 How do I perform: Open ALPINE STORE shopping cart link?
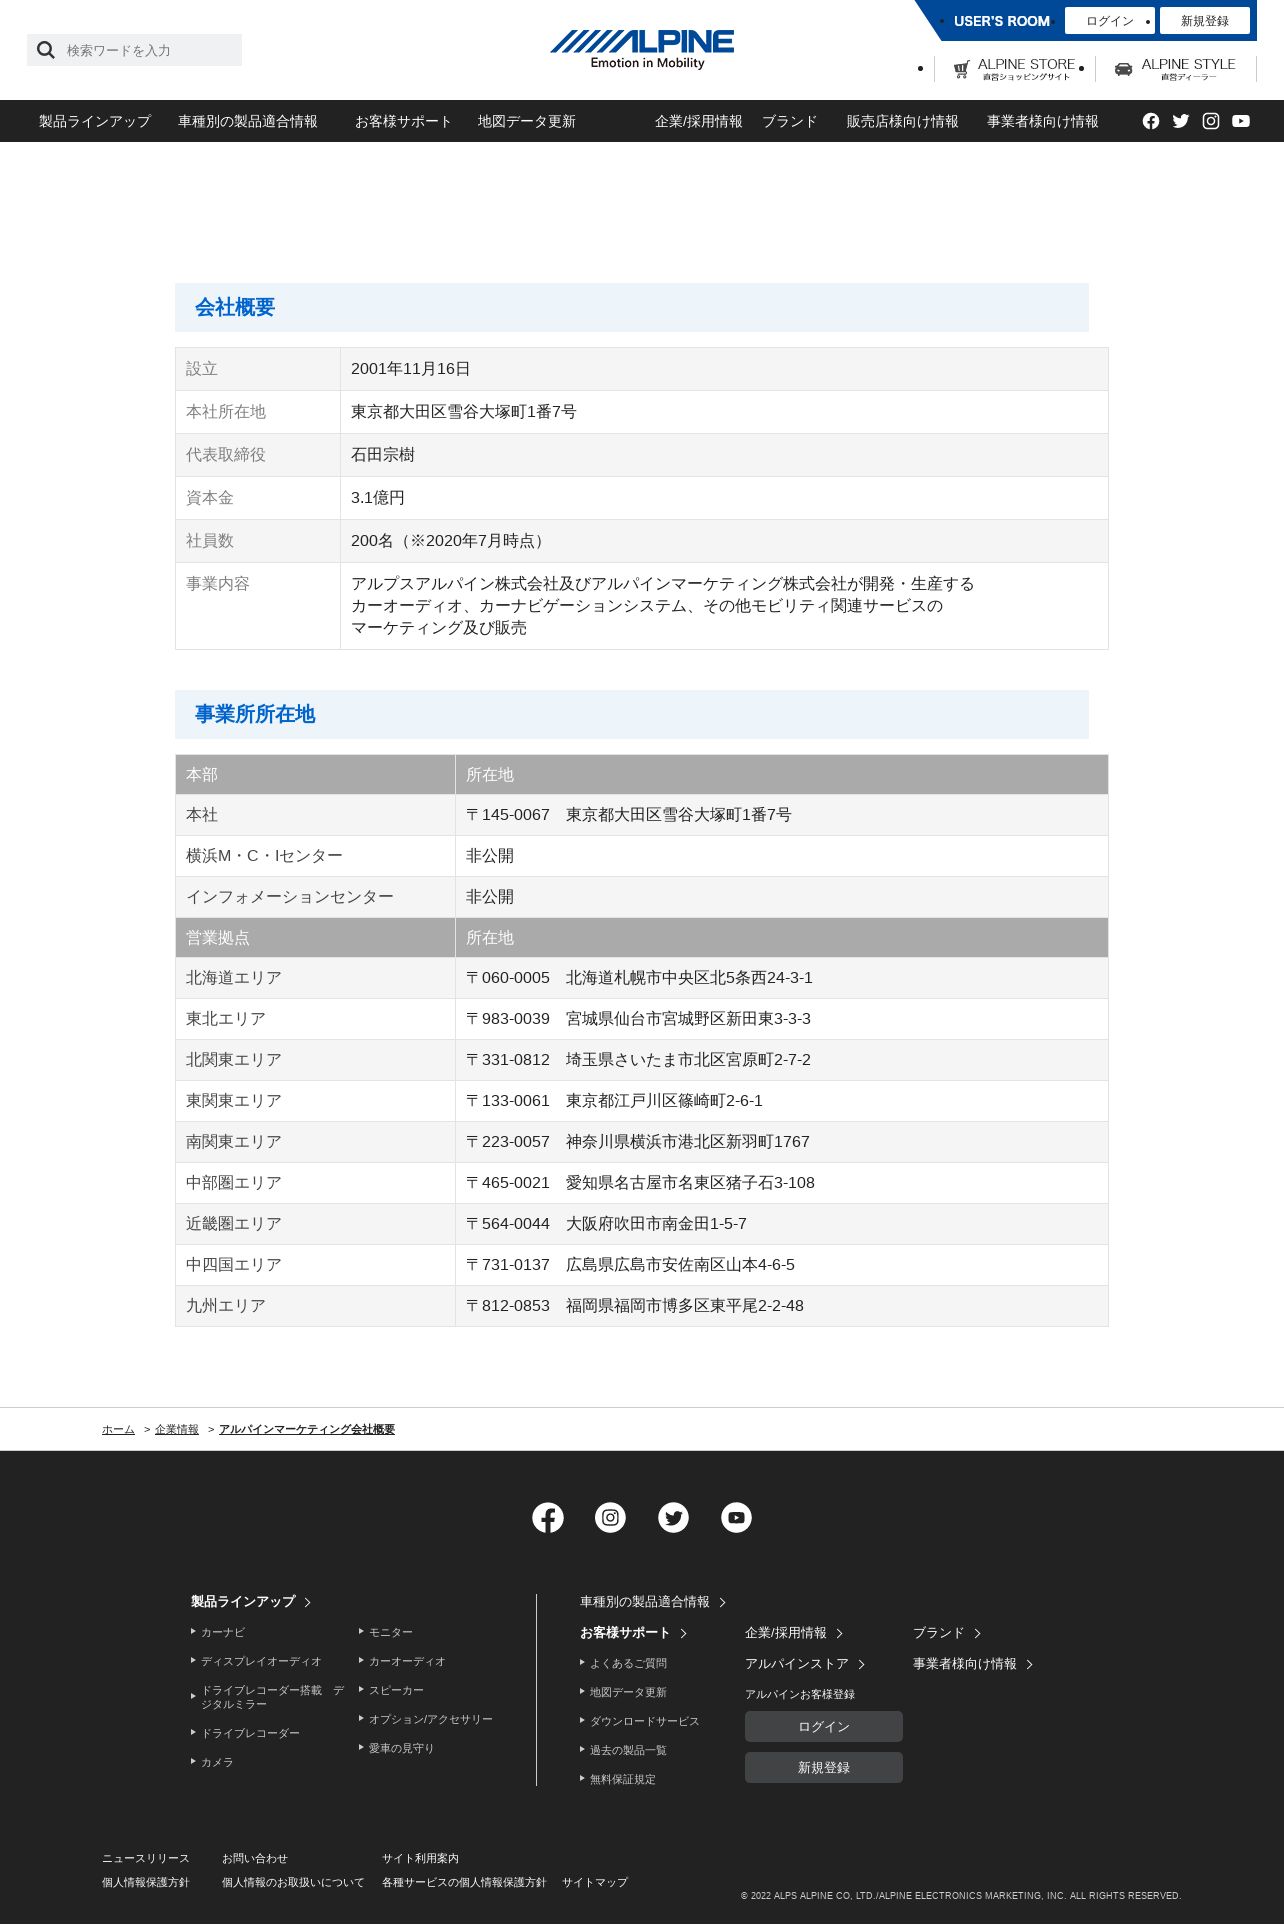click(x=1014, y=69)
